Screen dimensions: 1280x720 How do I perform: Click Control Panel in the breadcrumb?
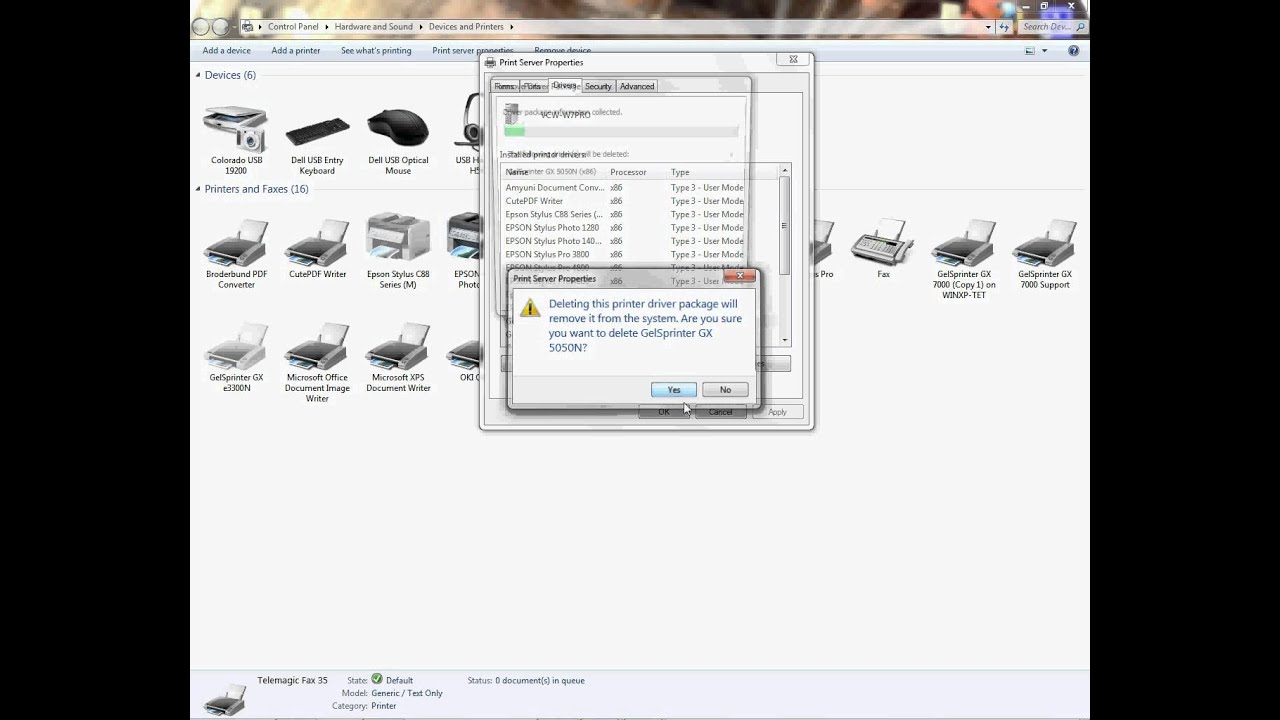pyautogui.click(x=293, y=27)
